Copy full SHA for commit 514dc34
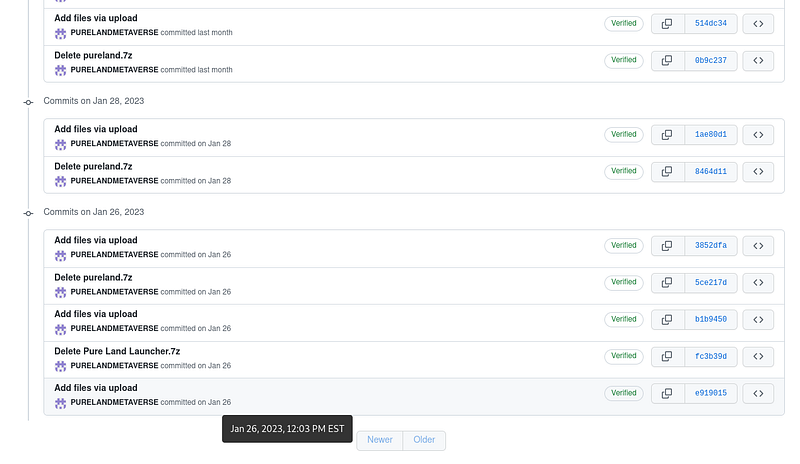Image resolution: width=800 pixels, height=464 pixels. (x=667, y=23)
